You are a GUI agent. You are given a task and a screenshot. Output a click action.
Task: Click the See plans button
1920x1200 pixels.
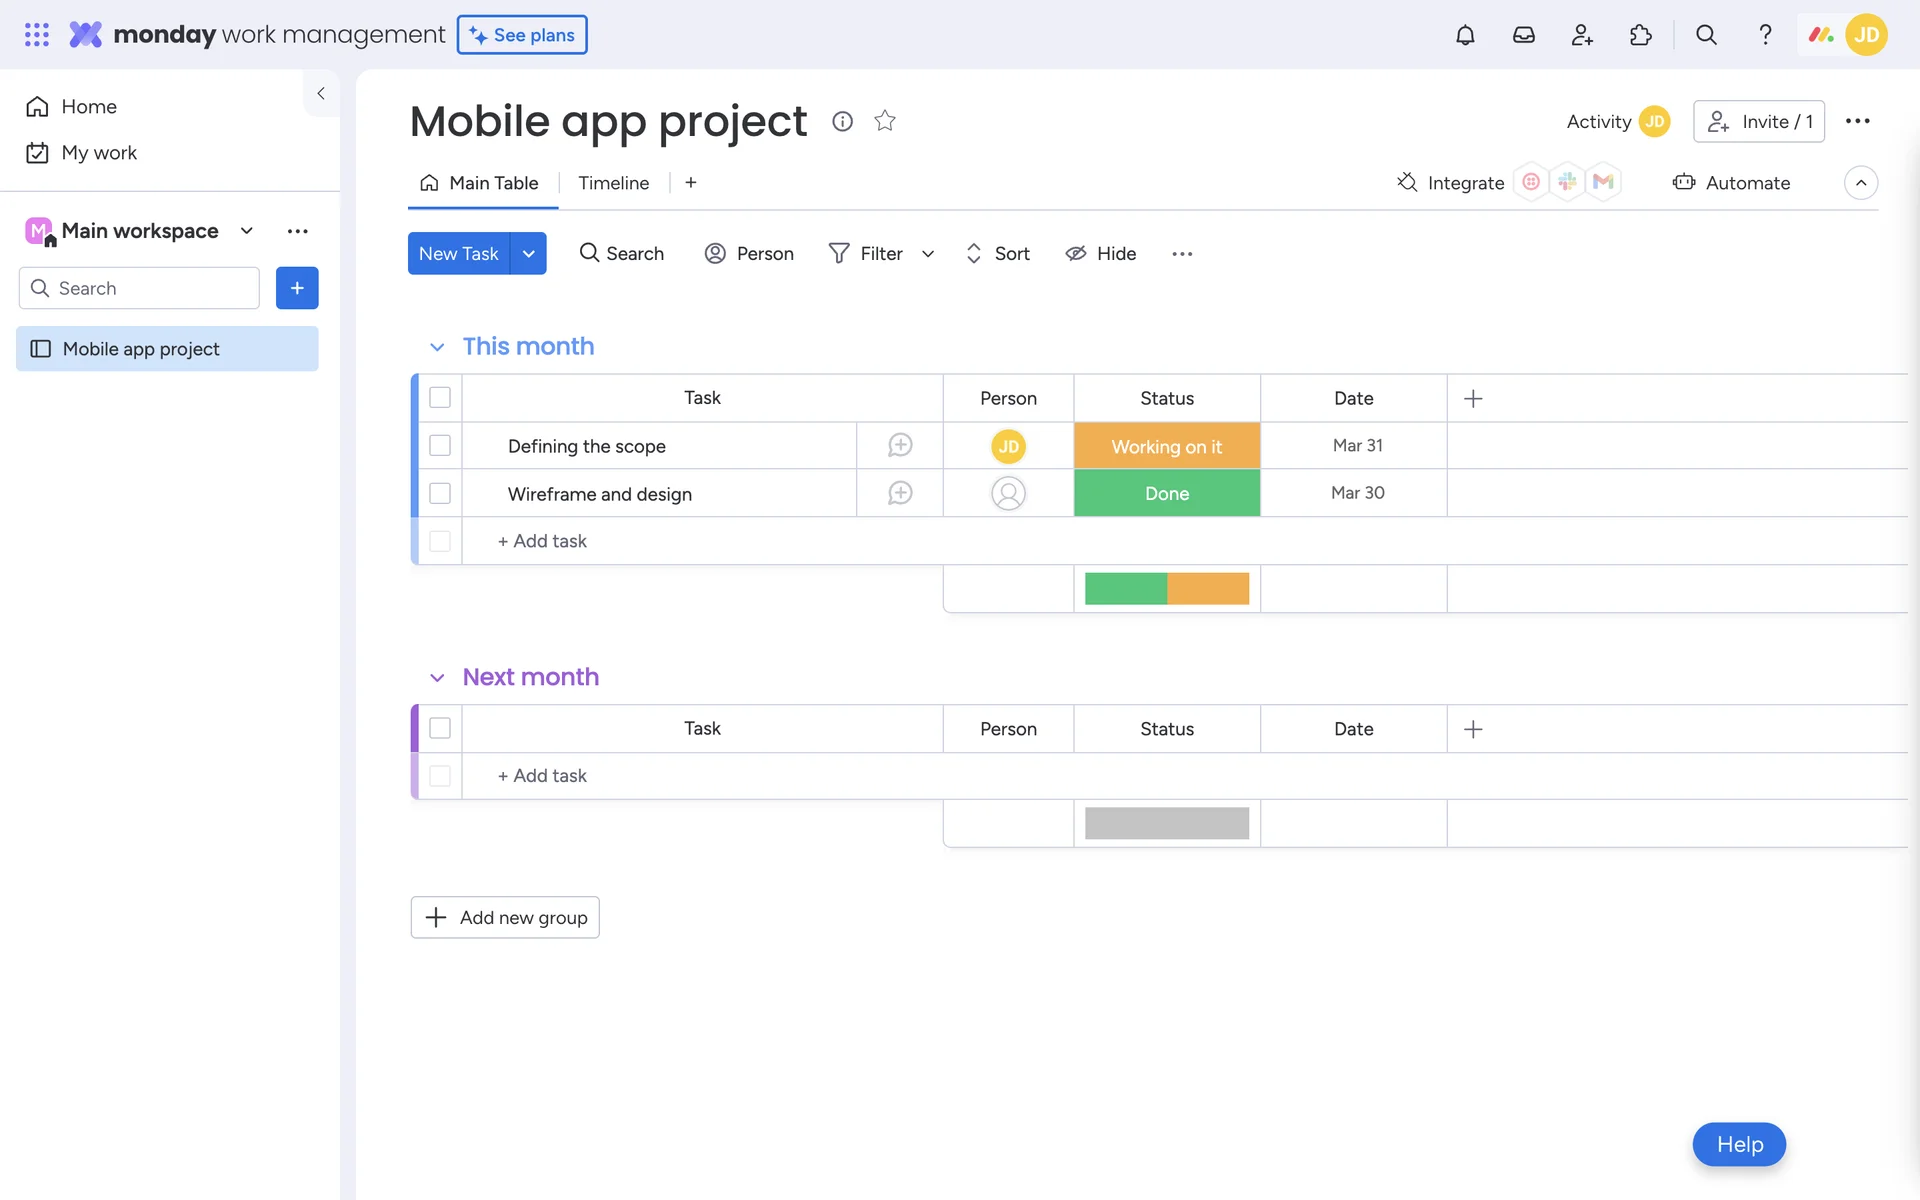522,35
